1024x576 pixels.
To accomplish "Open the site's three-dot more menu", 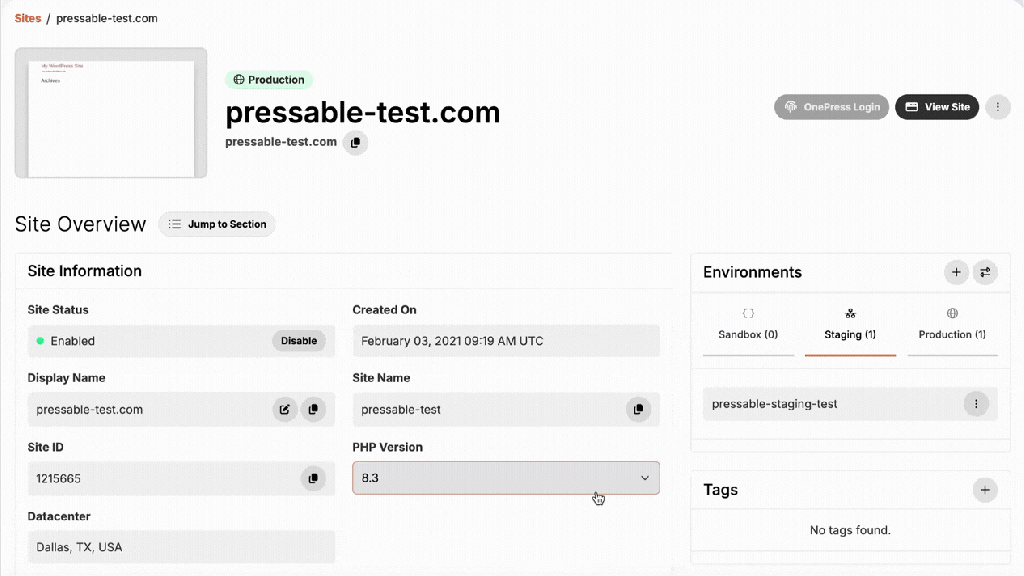I will 997,107.
